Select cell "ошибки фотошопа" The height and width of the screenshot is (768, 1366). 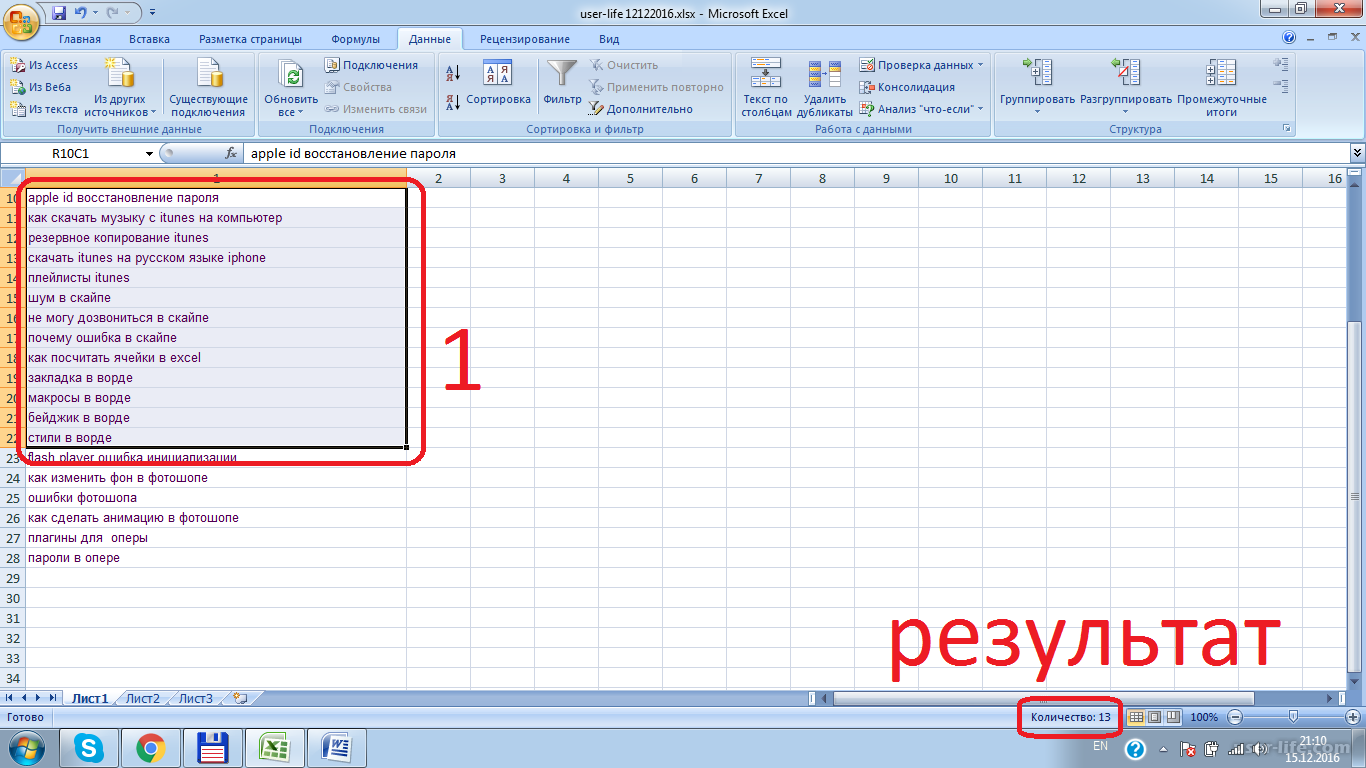pos(216,498)
